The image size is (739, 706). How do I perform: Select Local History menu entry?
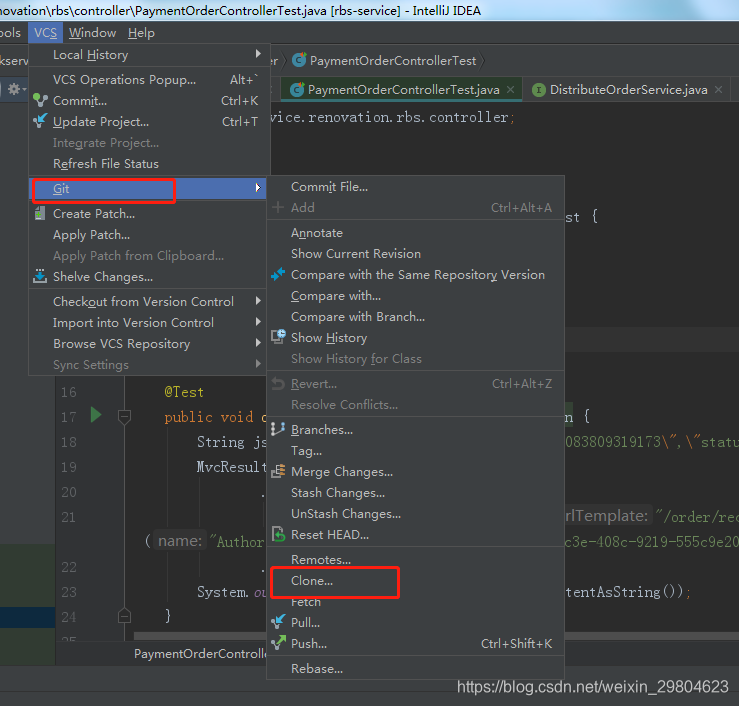pos(148,55)
